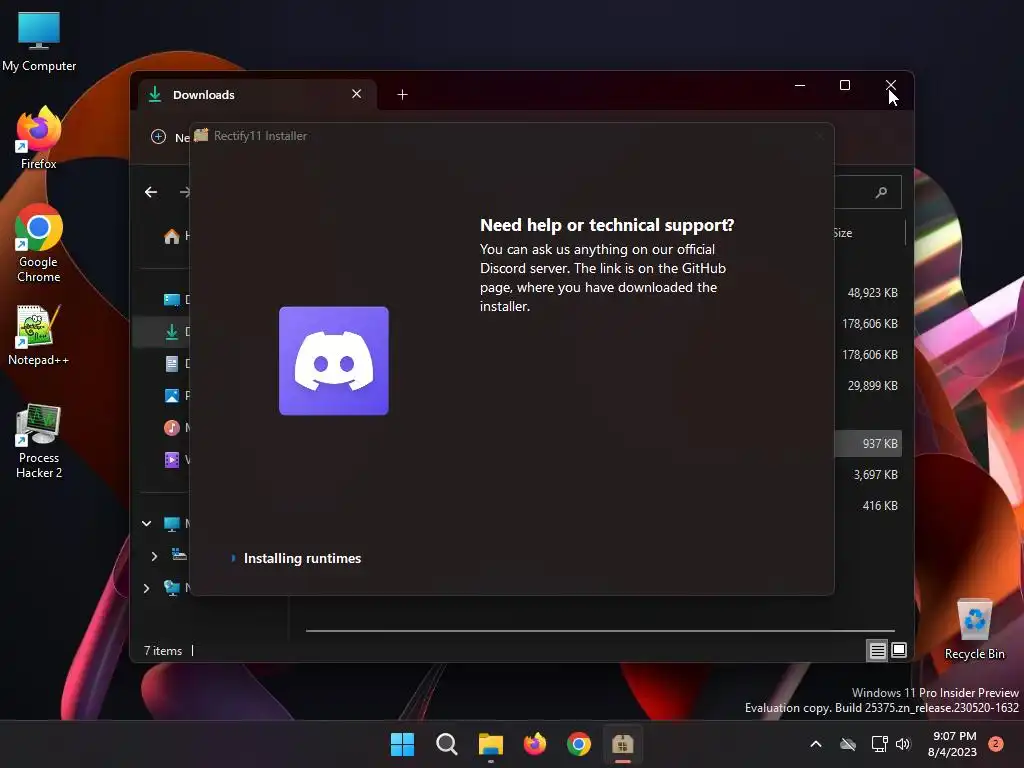Click the New button in Explorer toolbar
Screen dimensions: 1024x768
(170, 137)
